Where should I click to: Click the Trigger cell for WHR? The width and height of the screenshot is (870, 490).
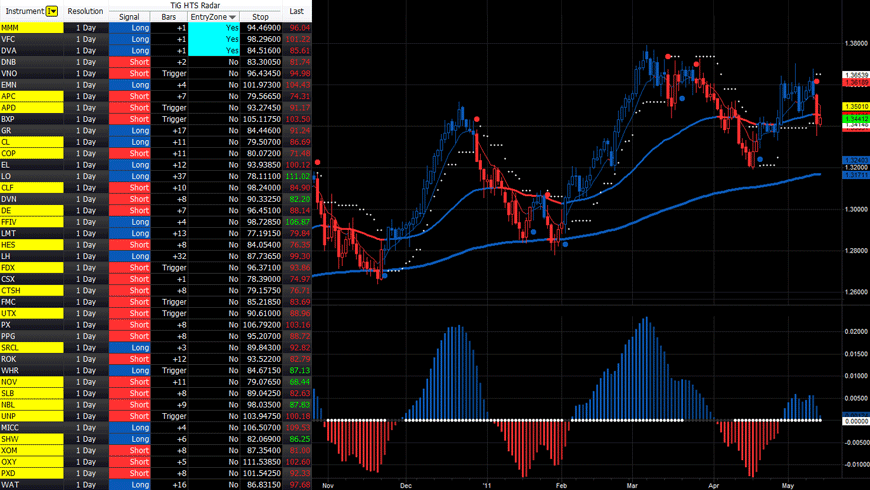[x=169, y=370]
